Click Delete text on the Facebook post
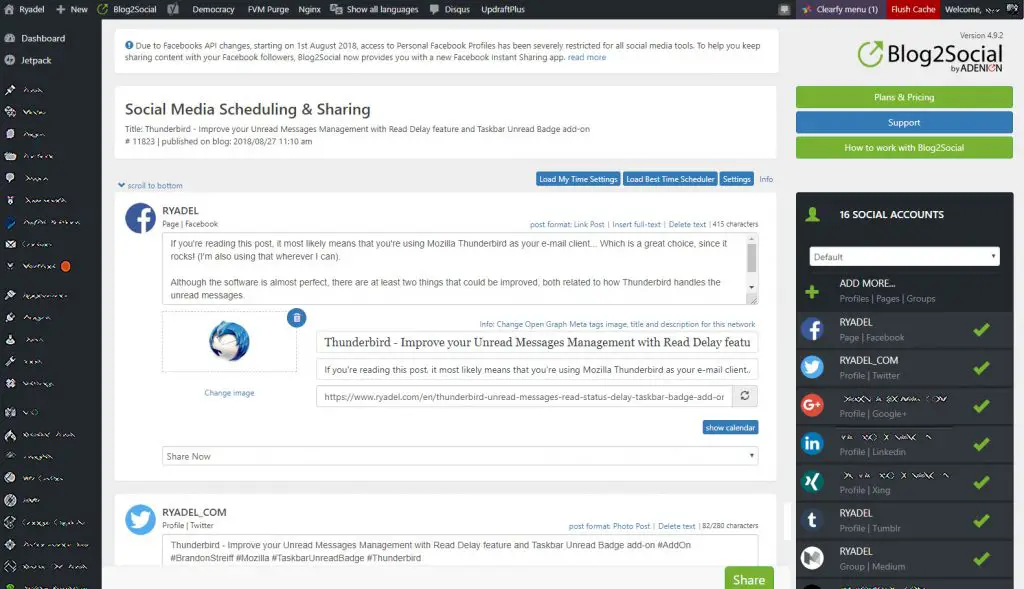 pyautogui.click(x=687, y=224)
